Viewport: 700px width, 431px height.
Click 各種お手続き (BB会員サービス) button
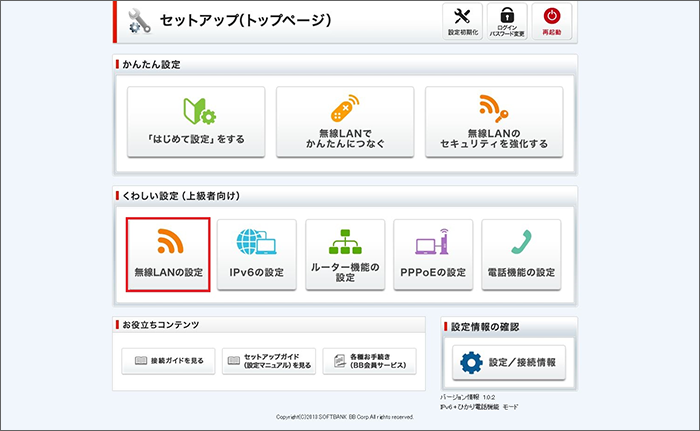370,361
